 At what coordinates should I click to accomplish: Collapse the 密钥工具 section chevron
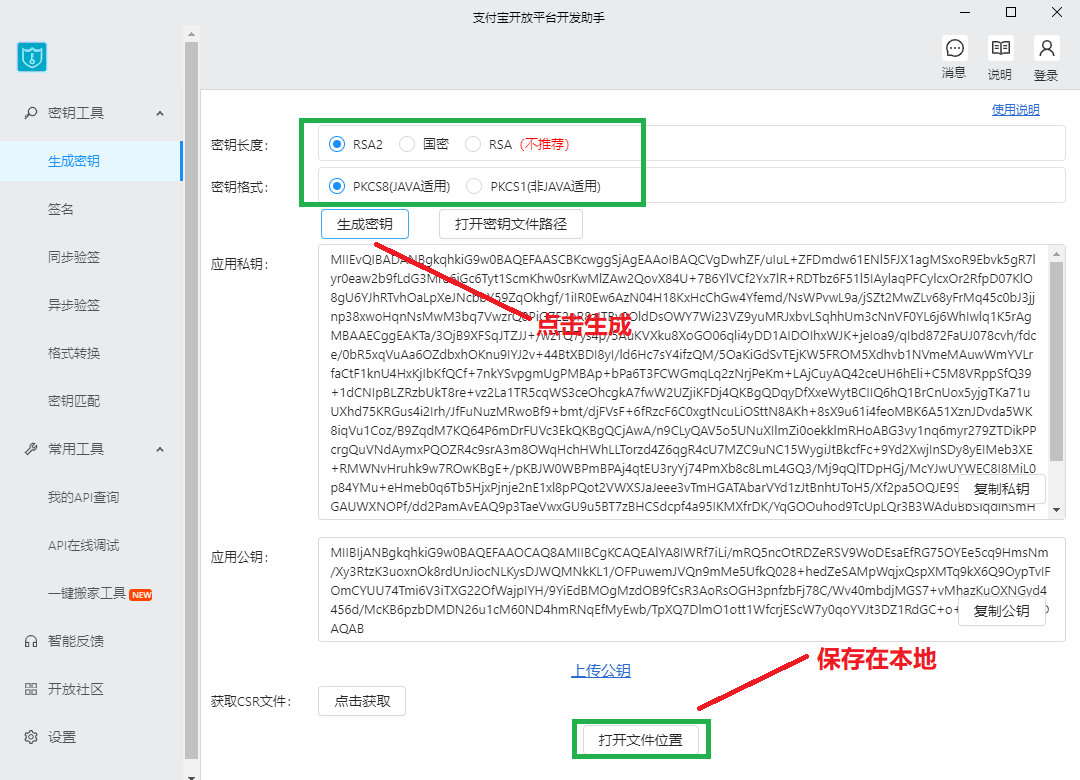pos(160,114)
